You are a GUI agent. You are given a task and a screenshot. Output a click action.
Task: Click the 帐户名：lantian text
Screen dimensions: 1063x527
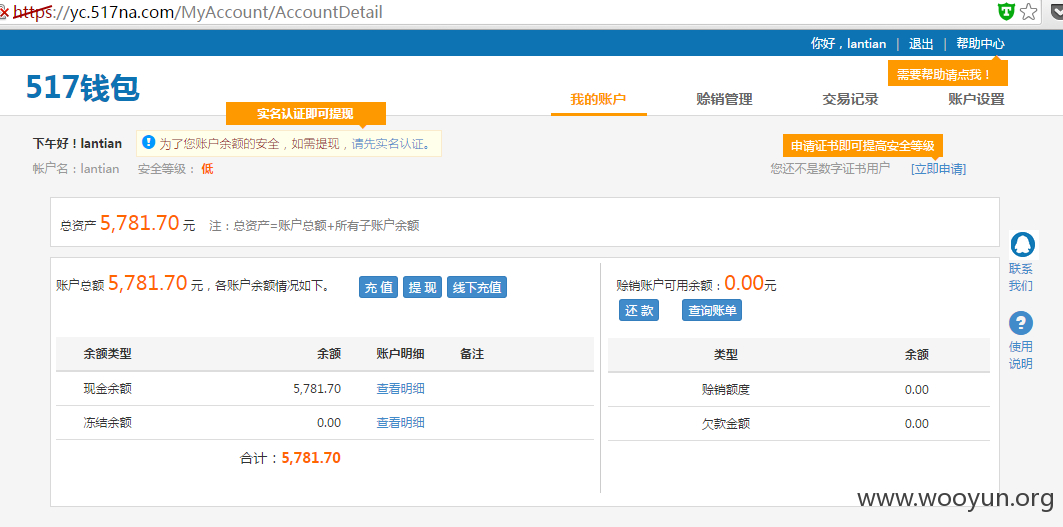[x=76, y=169]
